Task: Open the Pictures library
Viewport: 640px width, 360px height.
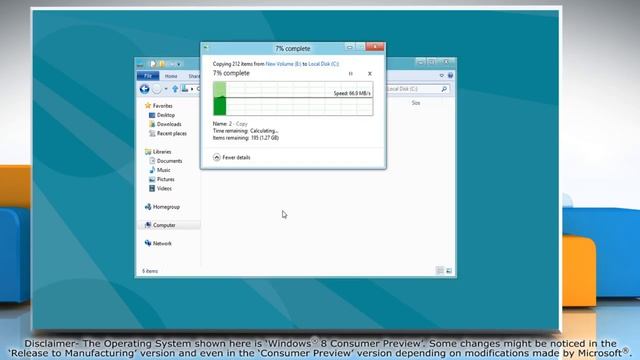Action: coord(166,179)
